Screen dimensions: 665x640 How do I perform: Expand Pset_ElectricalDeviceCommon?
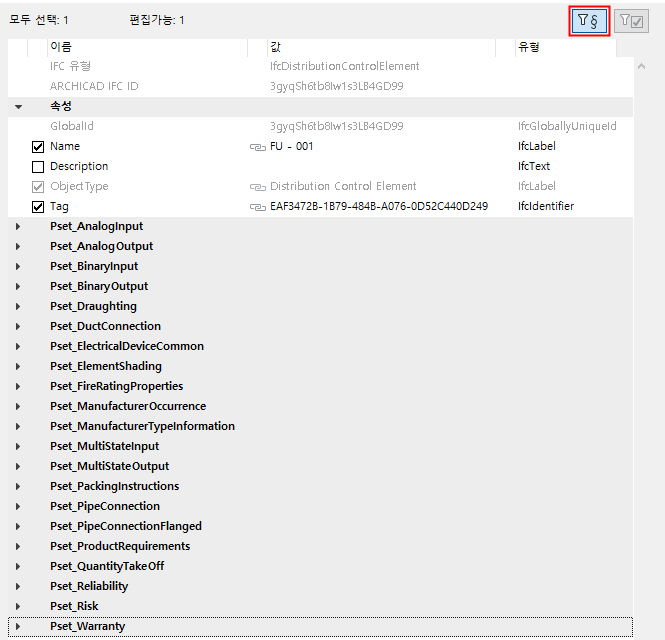click(x=18, y=346)
